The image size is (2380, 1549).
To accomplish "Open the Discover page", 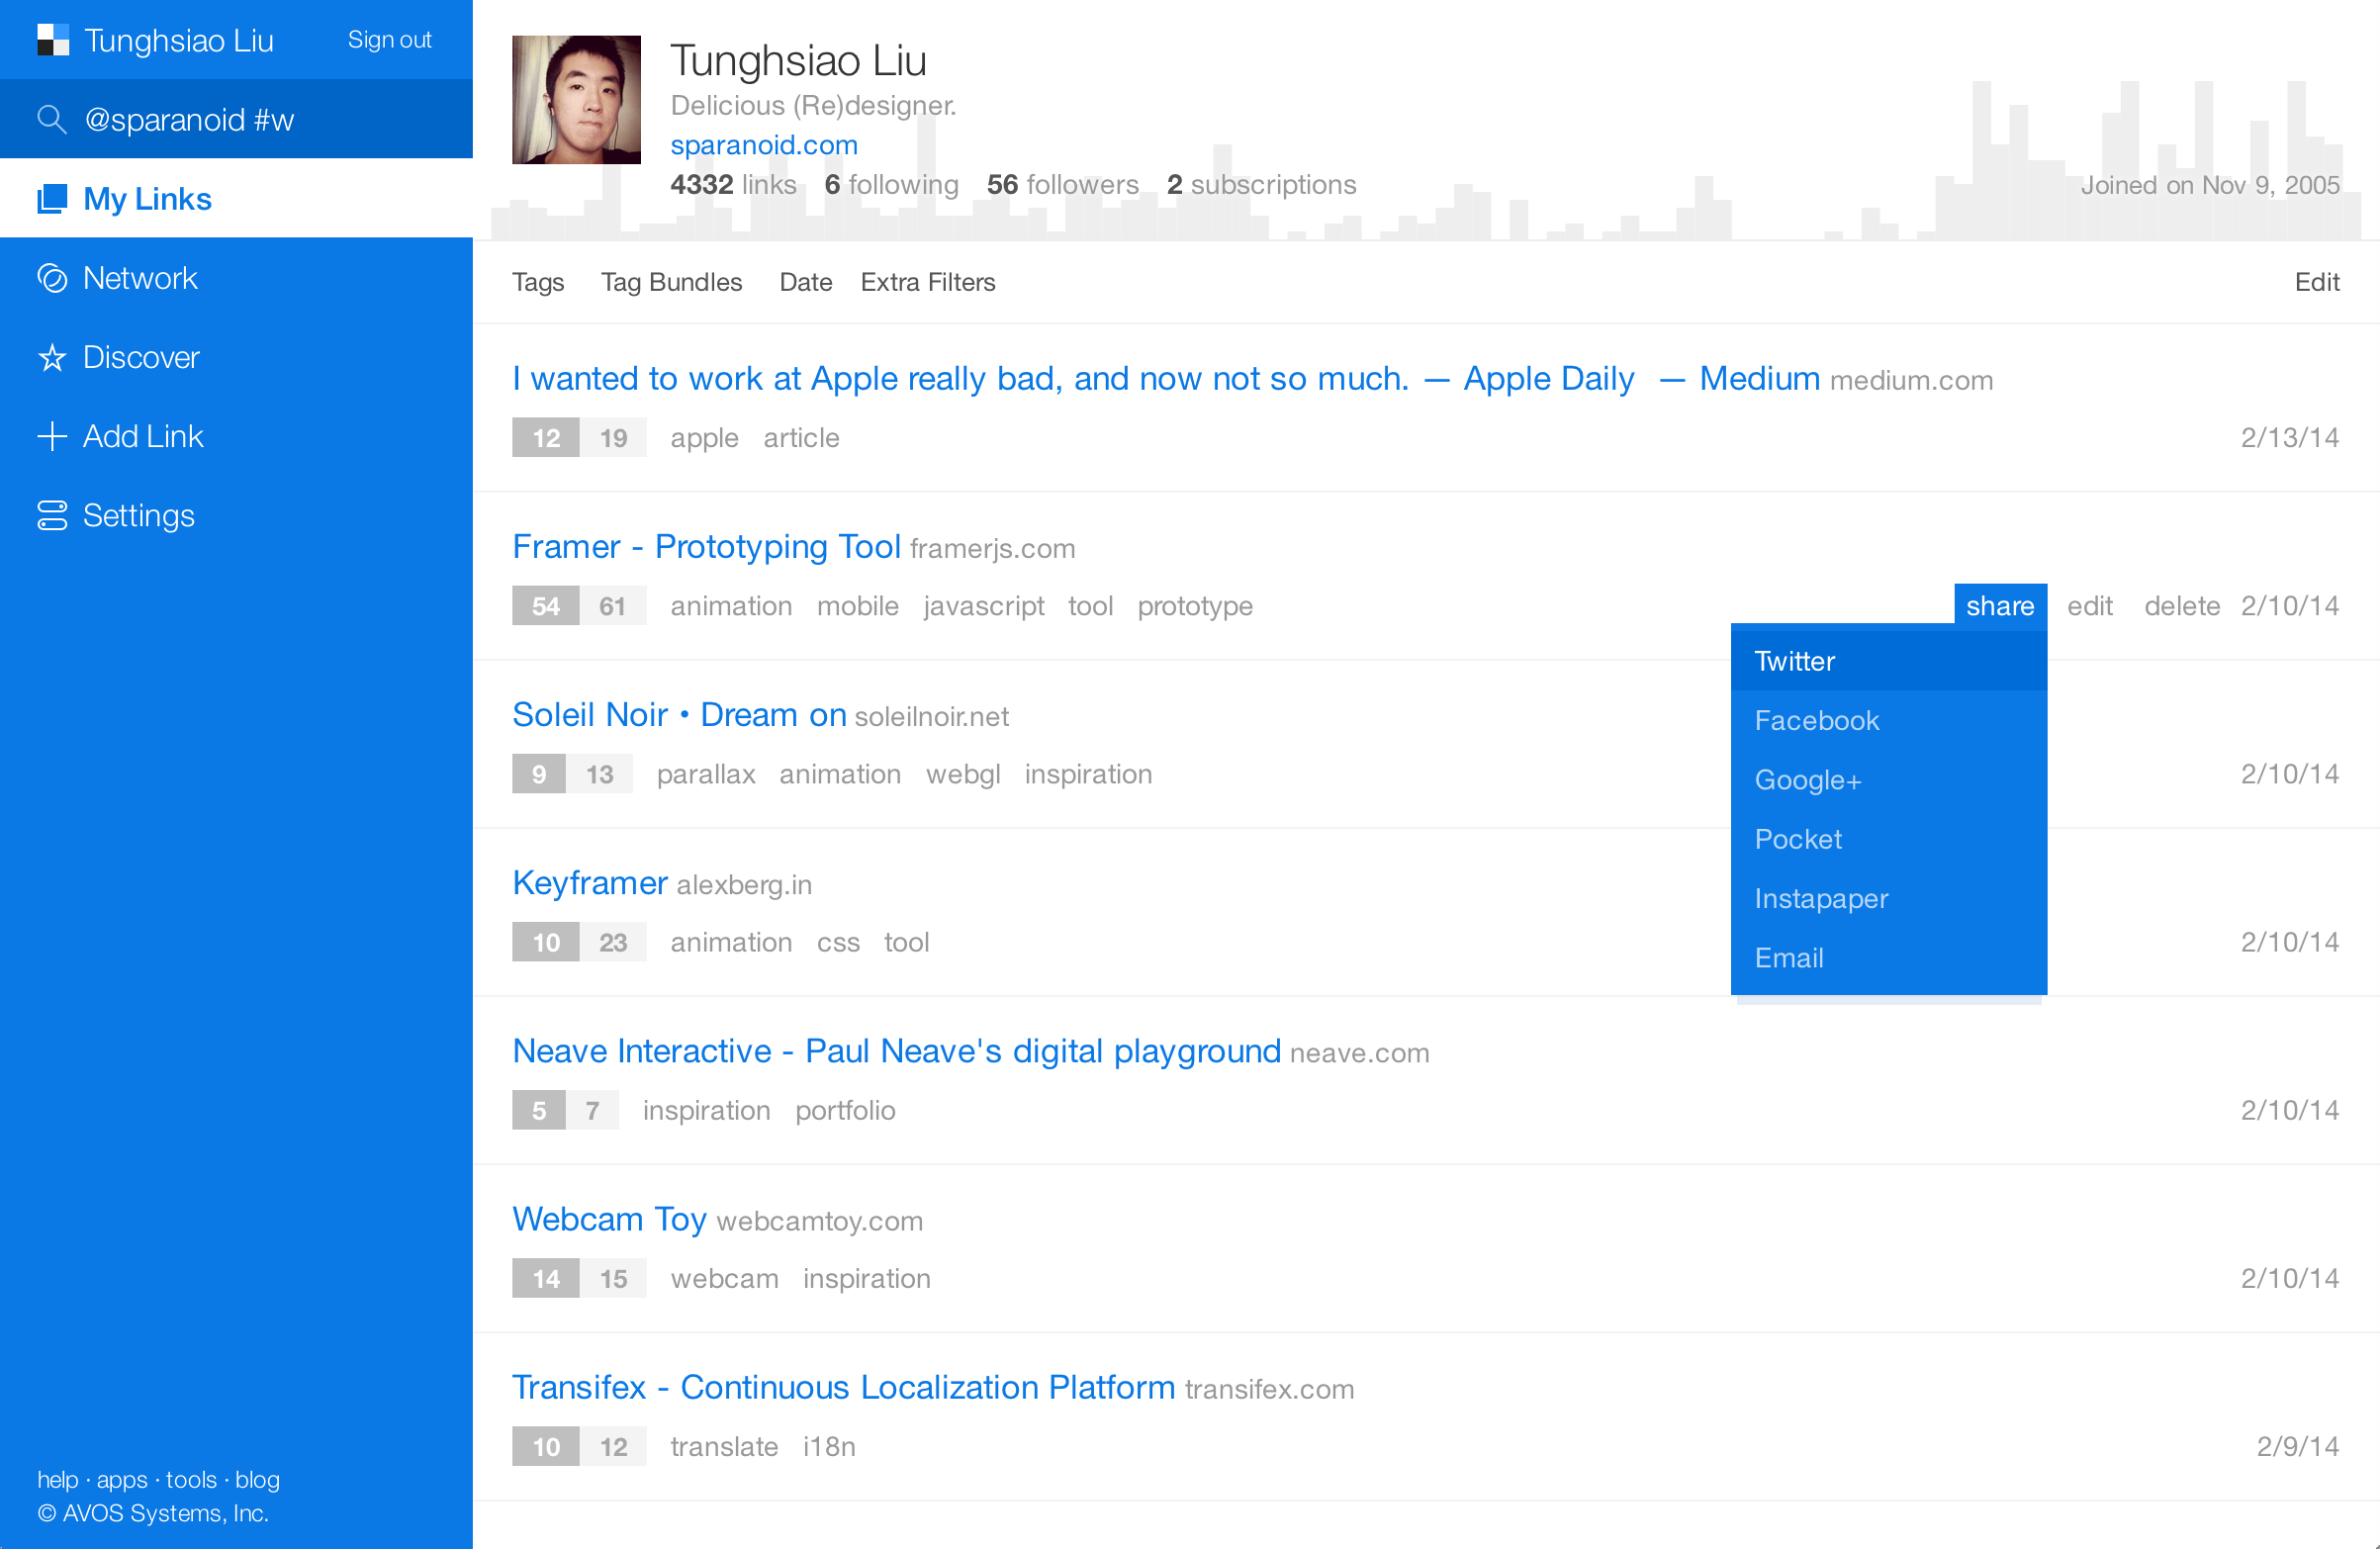I will 236,356.
